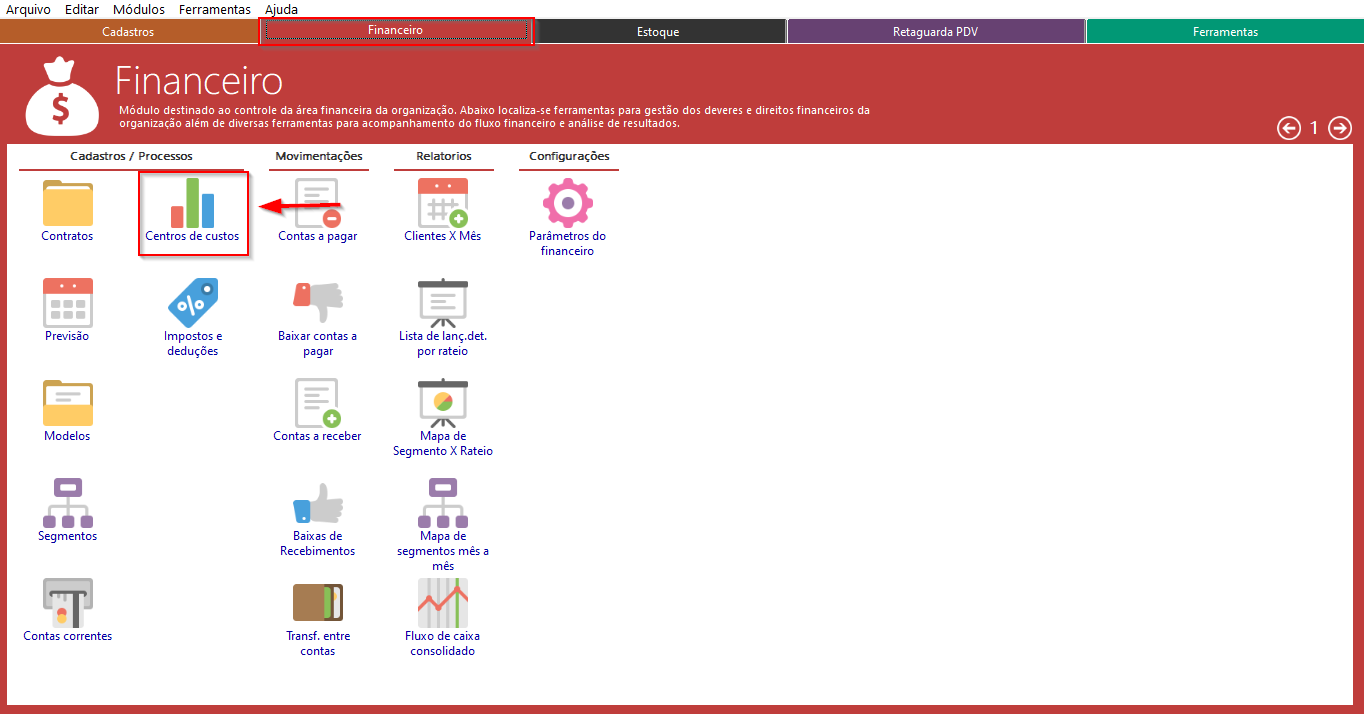Screen dimensions: 1364x714
Task: Open the Previsão calendar icon
Action: (x=67, y=303)
